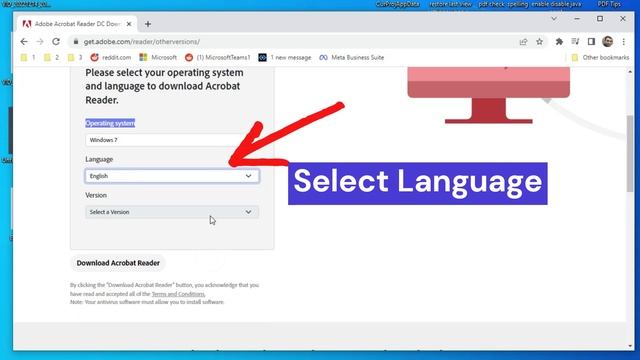
Task: Go back with the browser back arrow
Action: coord(24,42)
